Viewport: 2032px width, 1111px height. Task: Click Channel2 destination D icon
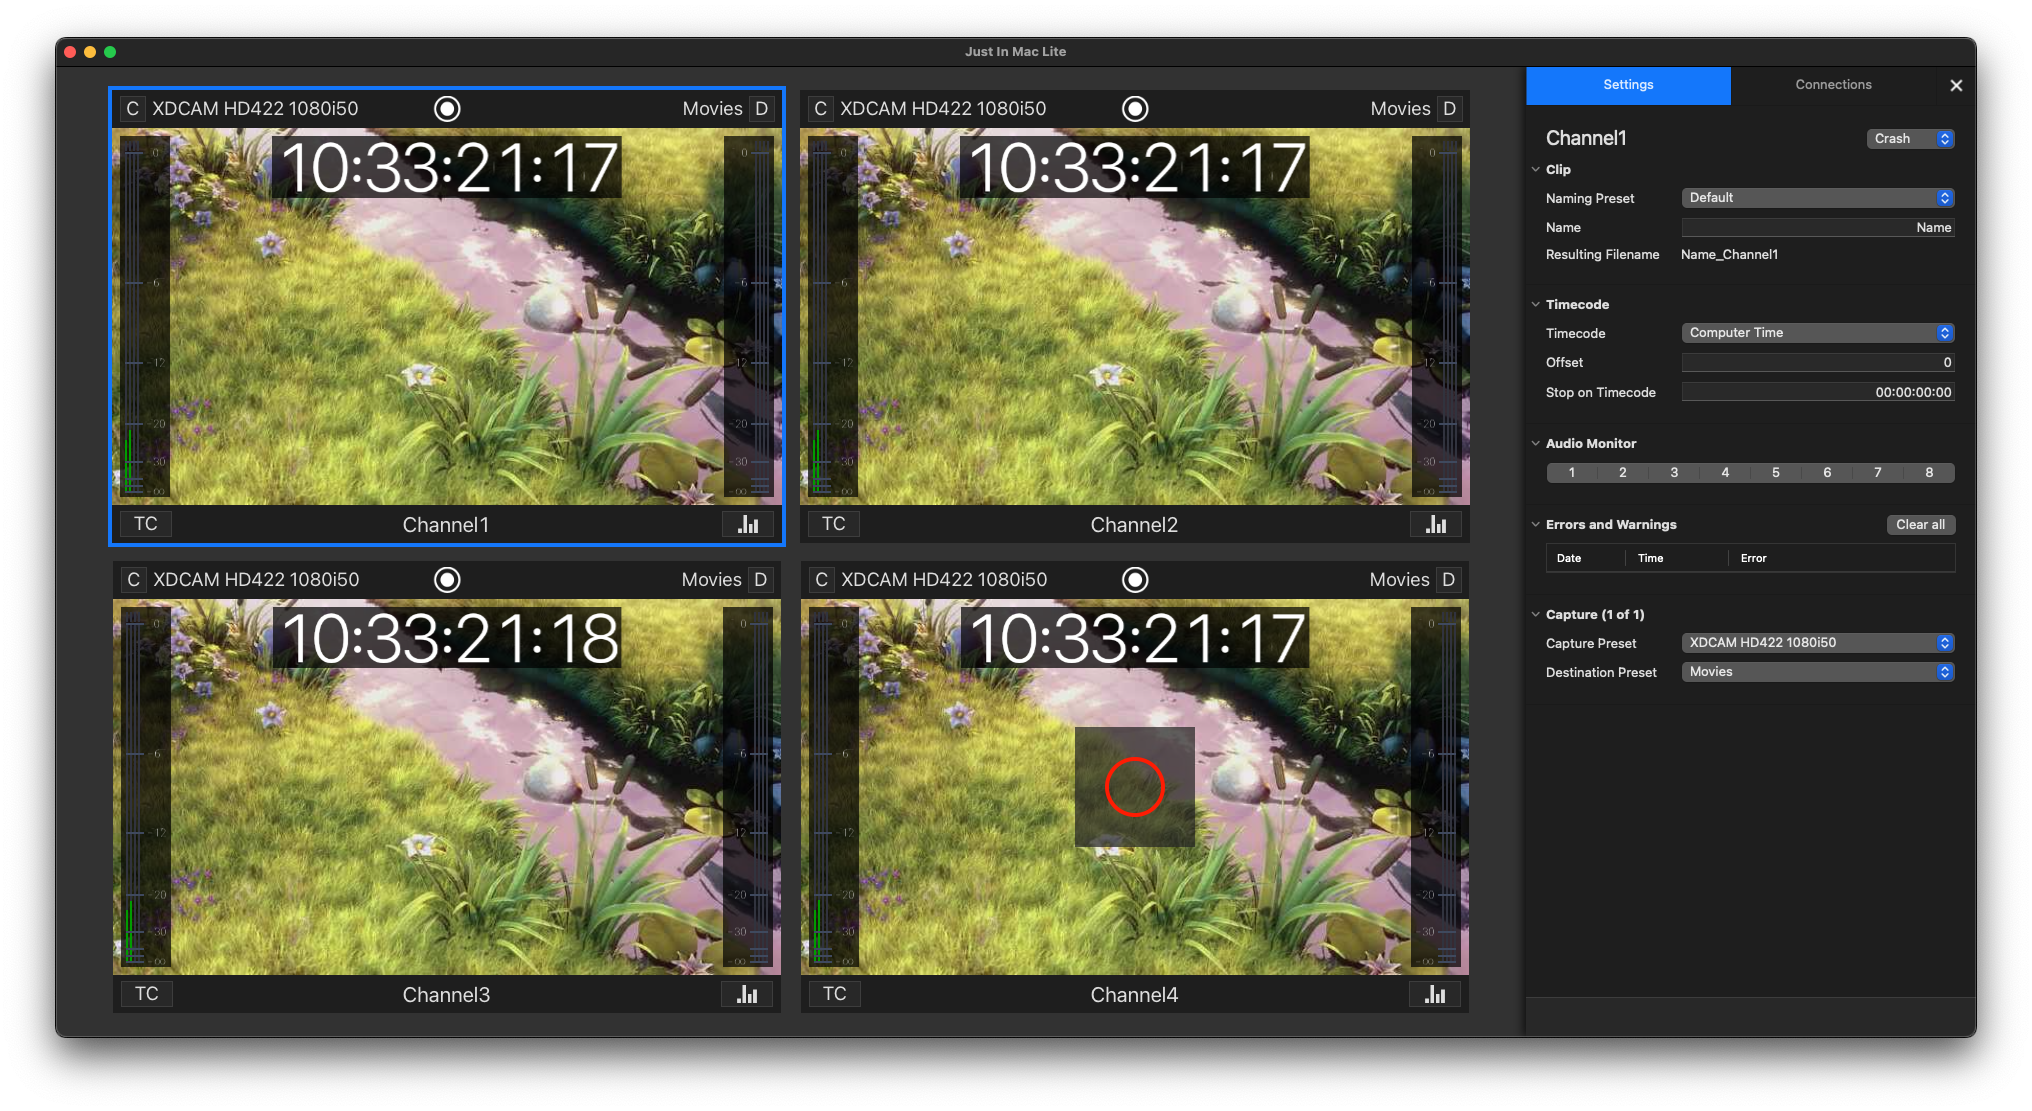point(1450,109)
